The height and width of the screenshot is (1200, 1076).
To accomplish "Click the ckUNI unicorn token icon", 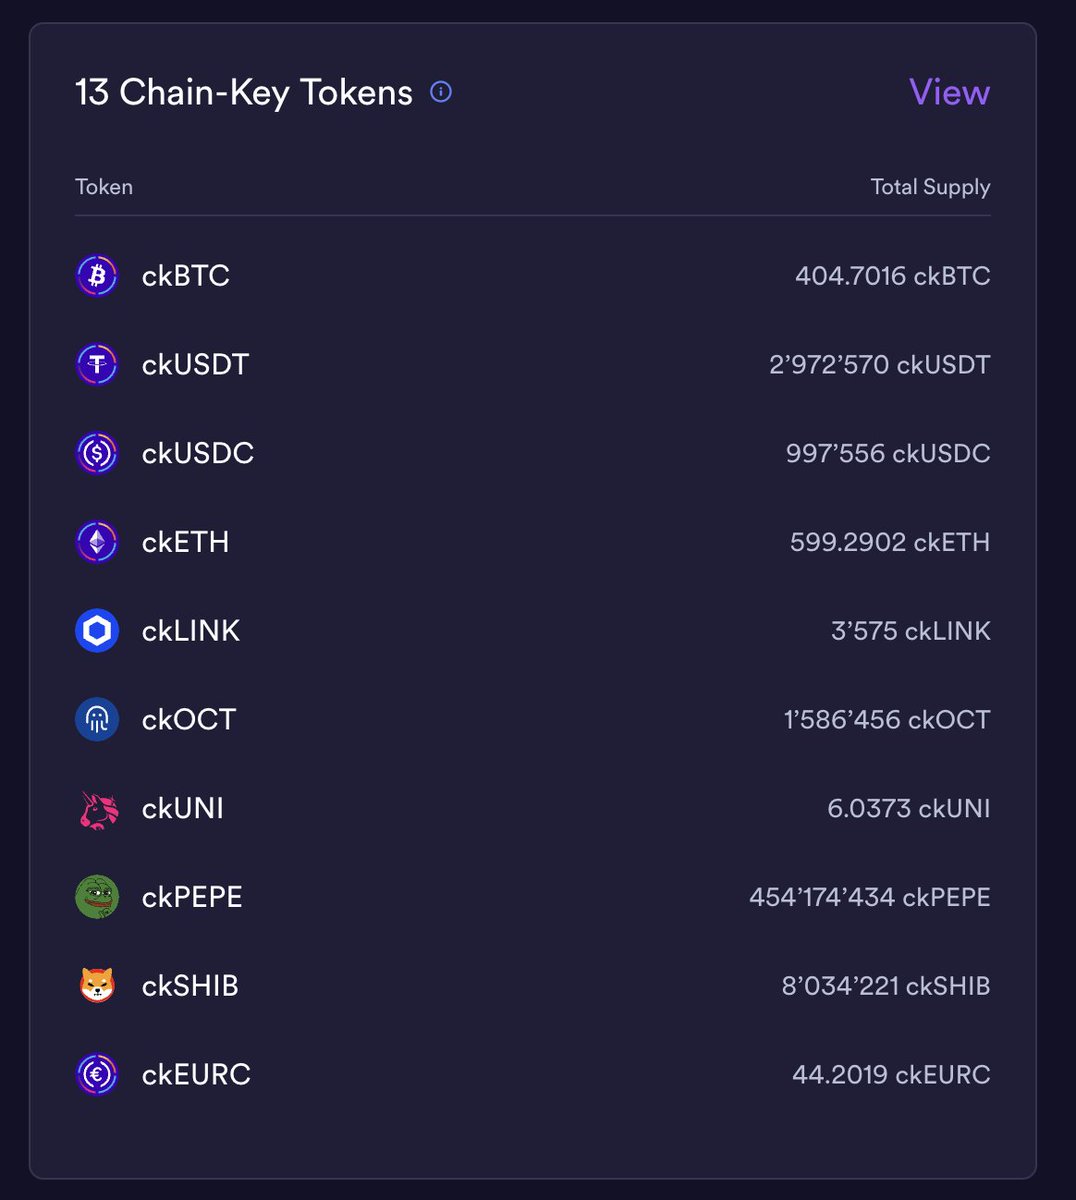I will (x=97, y=808).
